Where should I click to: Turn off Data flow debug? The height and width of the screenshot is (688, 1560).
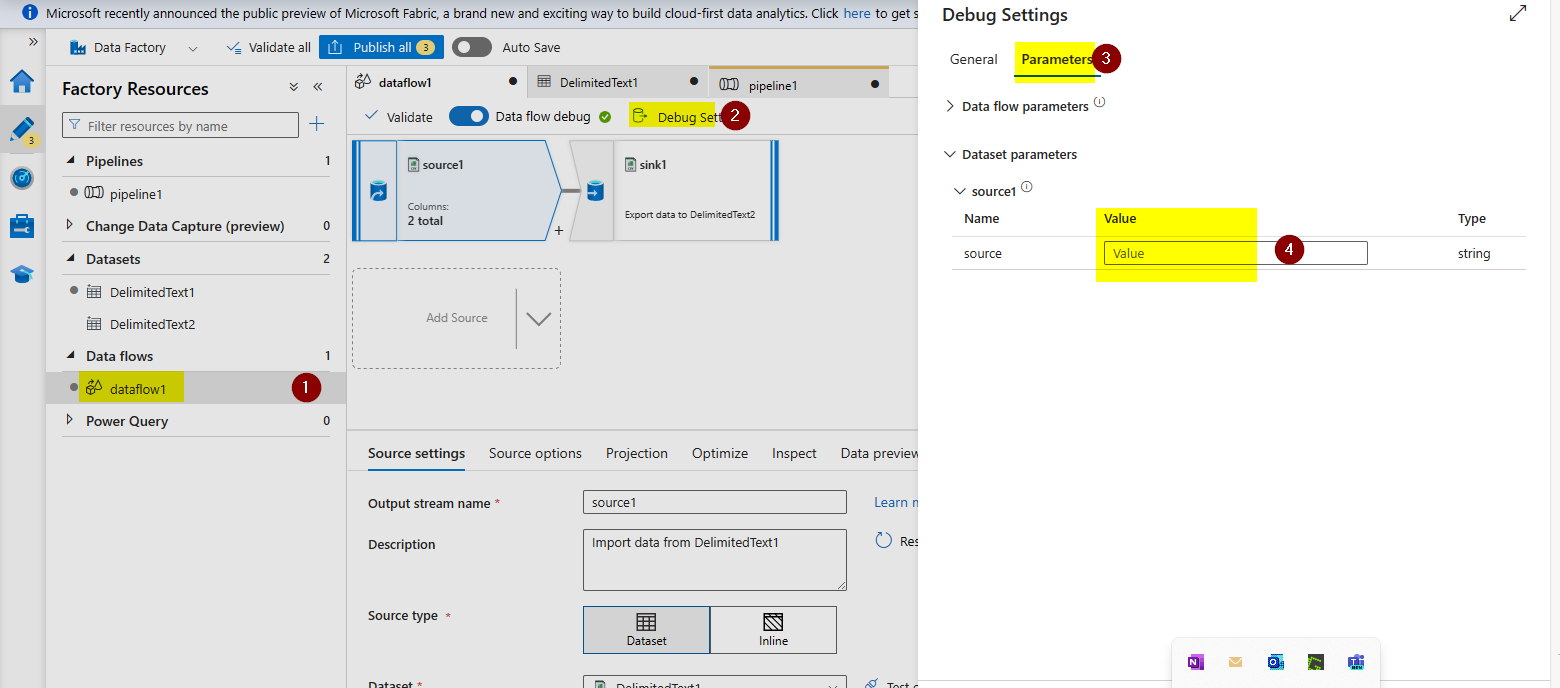(468, 115)
